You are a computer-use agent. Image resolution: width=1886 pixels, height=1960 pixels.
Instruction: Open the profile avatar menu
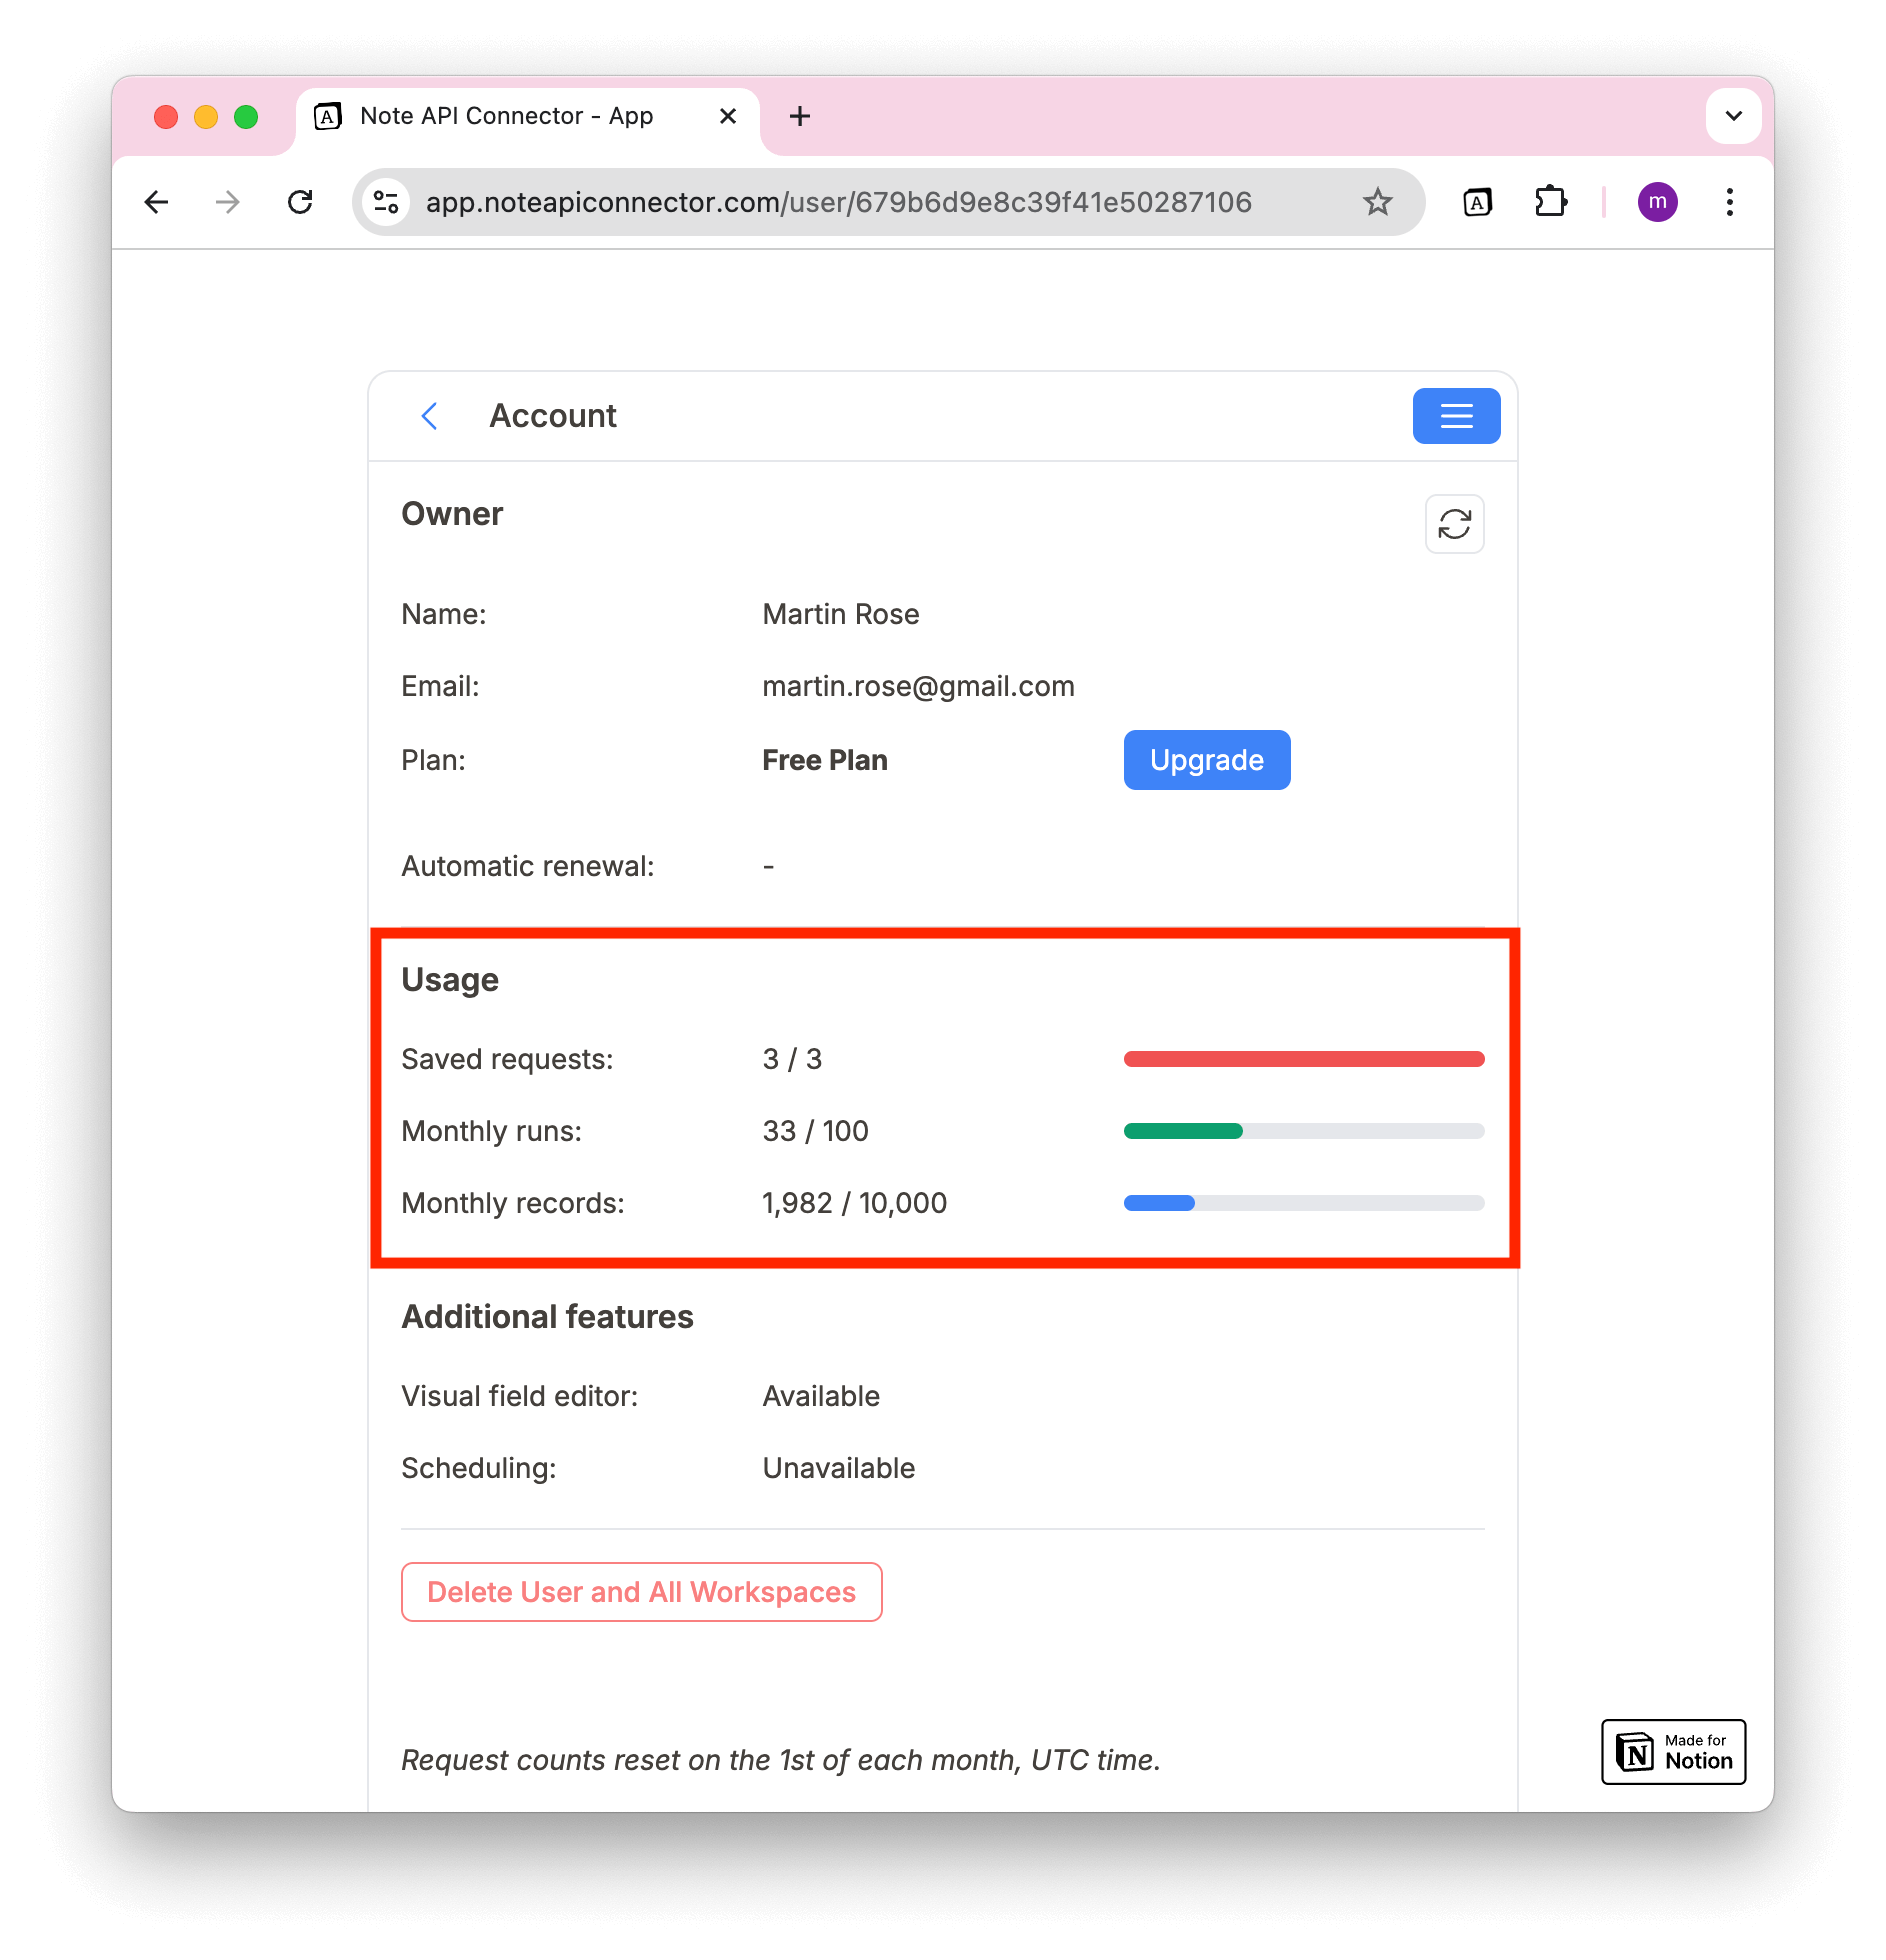1658,202
